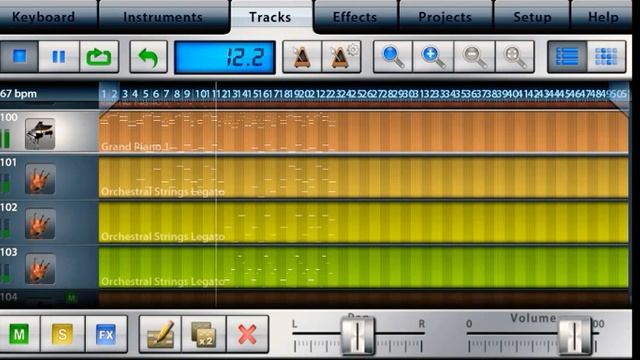Click the Volume slider knob
640x360 pixels.
(x=575, y=336)
